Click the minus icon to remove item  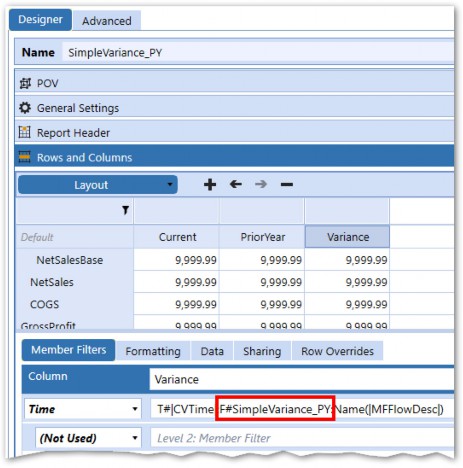point(287,184)
